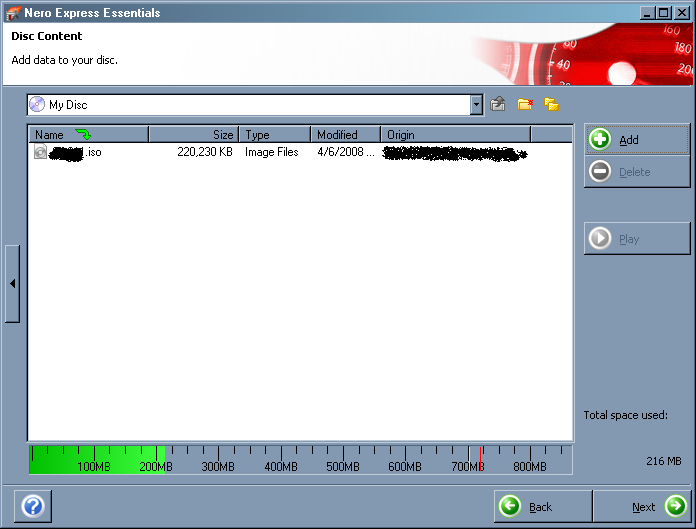
Task: Click the Delete button
Action: click(637, 172)
